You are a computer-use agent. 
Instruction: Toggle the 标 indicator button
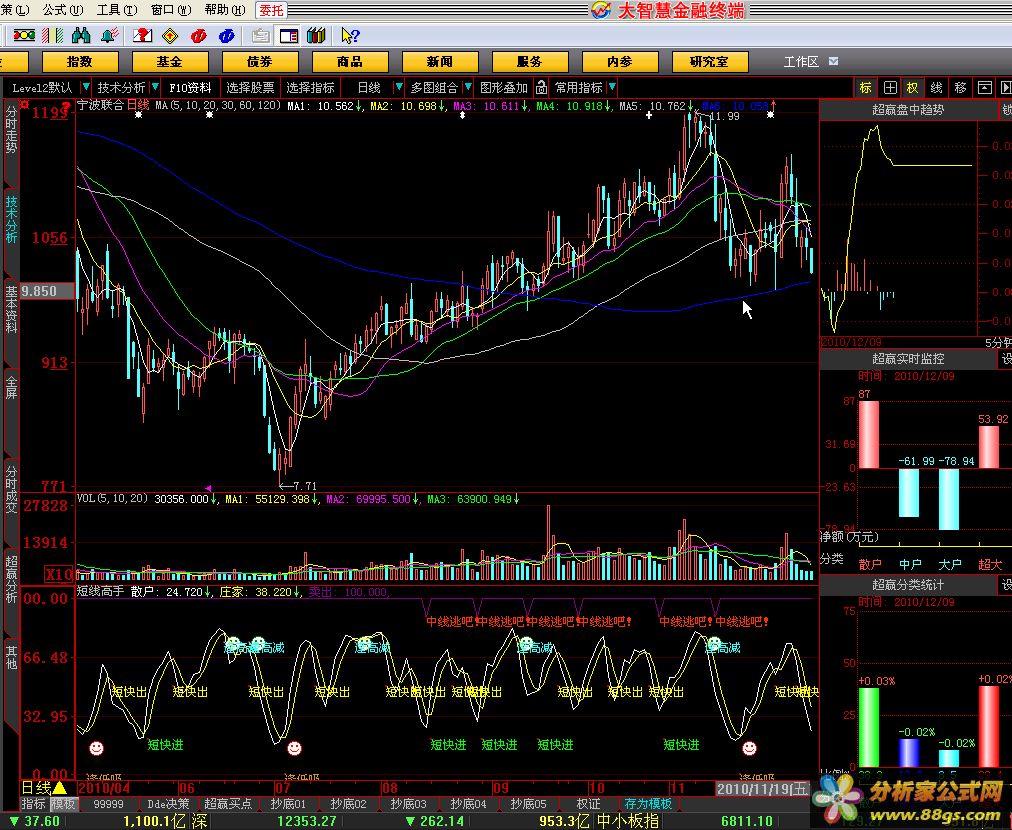click(x=865, y=88)
